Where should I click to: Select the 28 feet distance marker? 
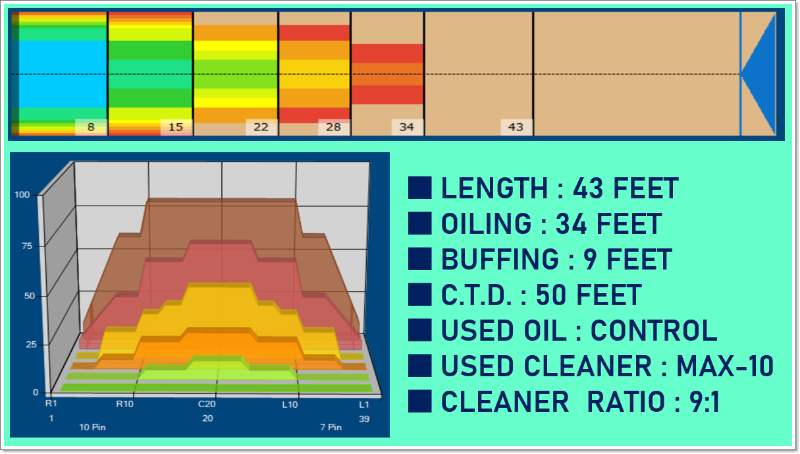pyautogui.click(x=333, y=127)
